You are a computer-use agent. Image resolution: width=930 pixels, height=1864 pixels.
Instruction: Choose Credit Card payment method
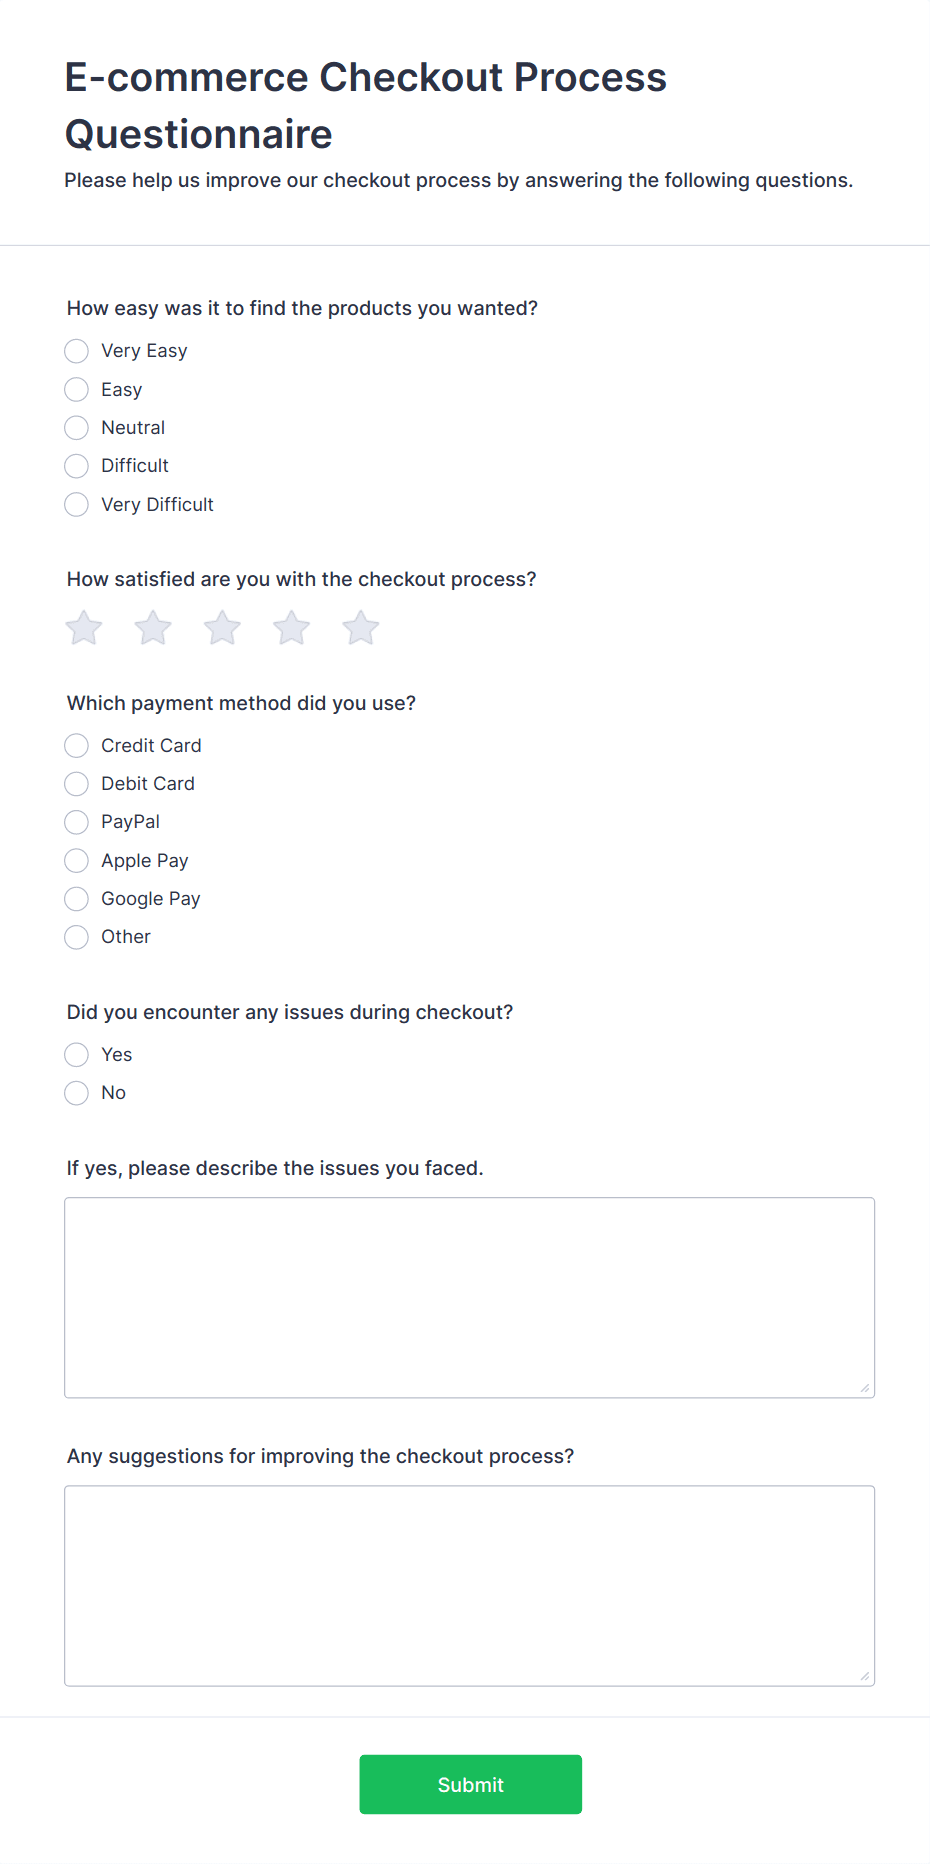point(77,746)
